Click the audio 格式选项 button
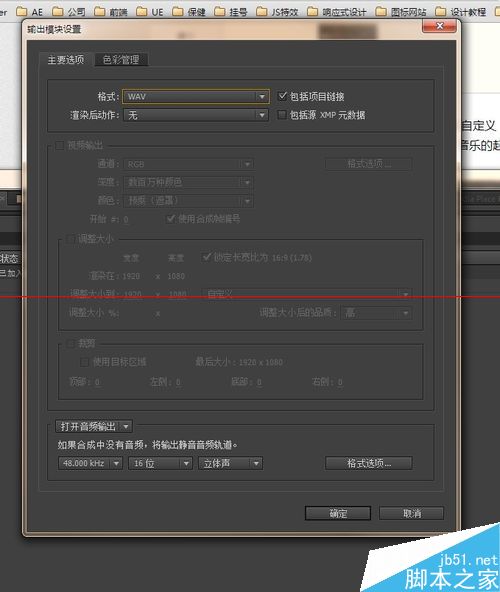500x592 pixels. [369, 463]
